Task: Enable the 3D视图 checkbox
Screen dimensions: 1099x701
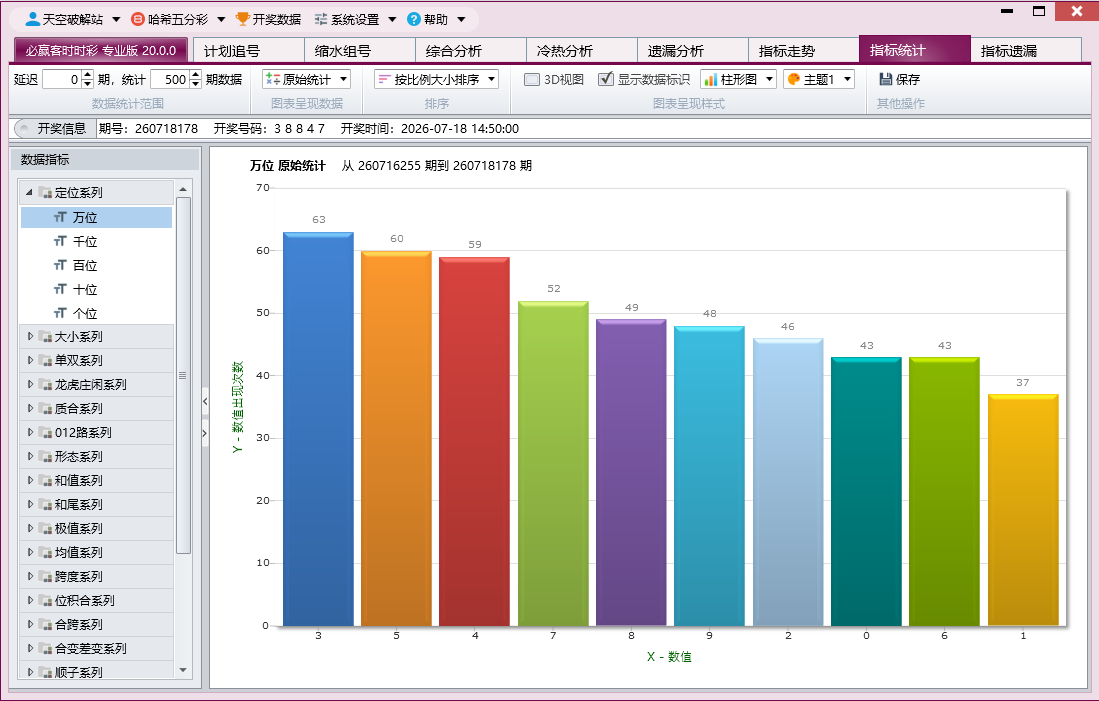Action: pyautogui.click(x=532, y=79)
